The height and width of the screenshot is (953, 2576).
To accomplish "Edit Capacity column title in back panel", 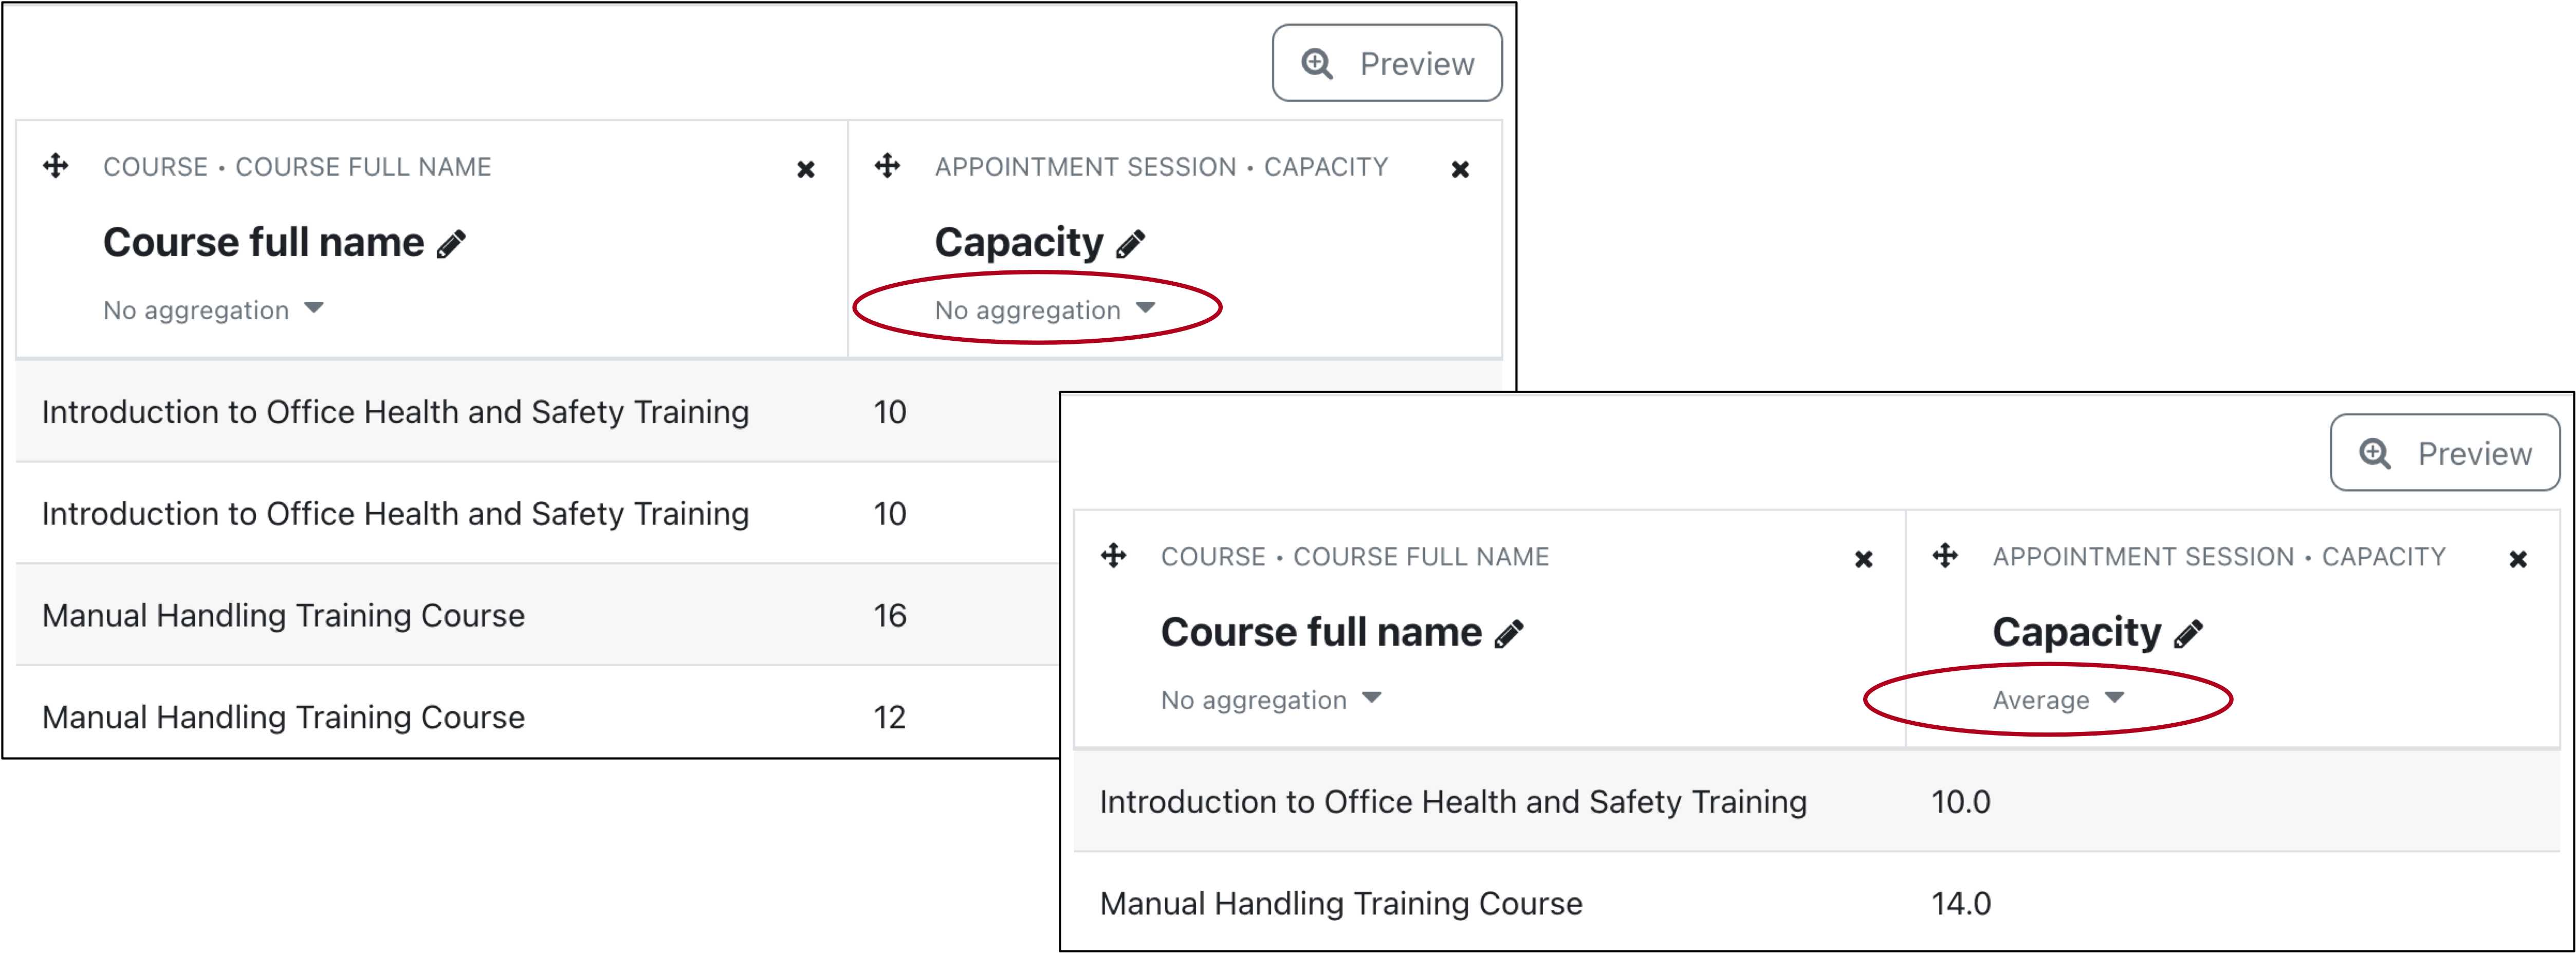I will click(1131, 244).
